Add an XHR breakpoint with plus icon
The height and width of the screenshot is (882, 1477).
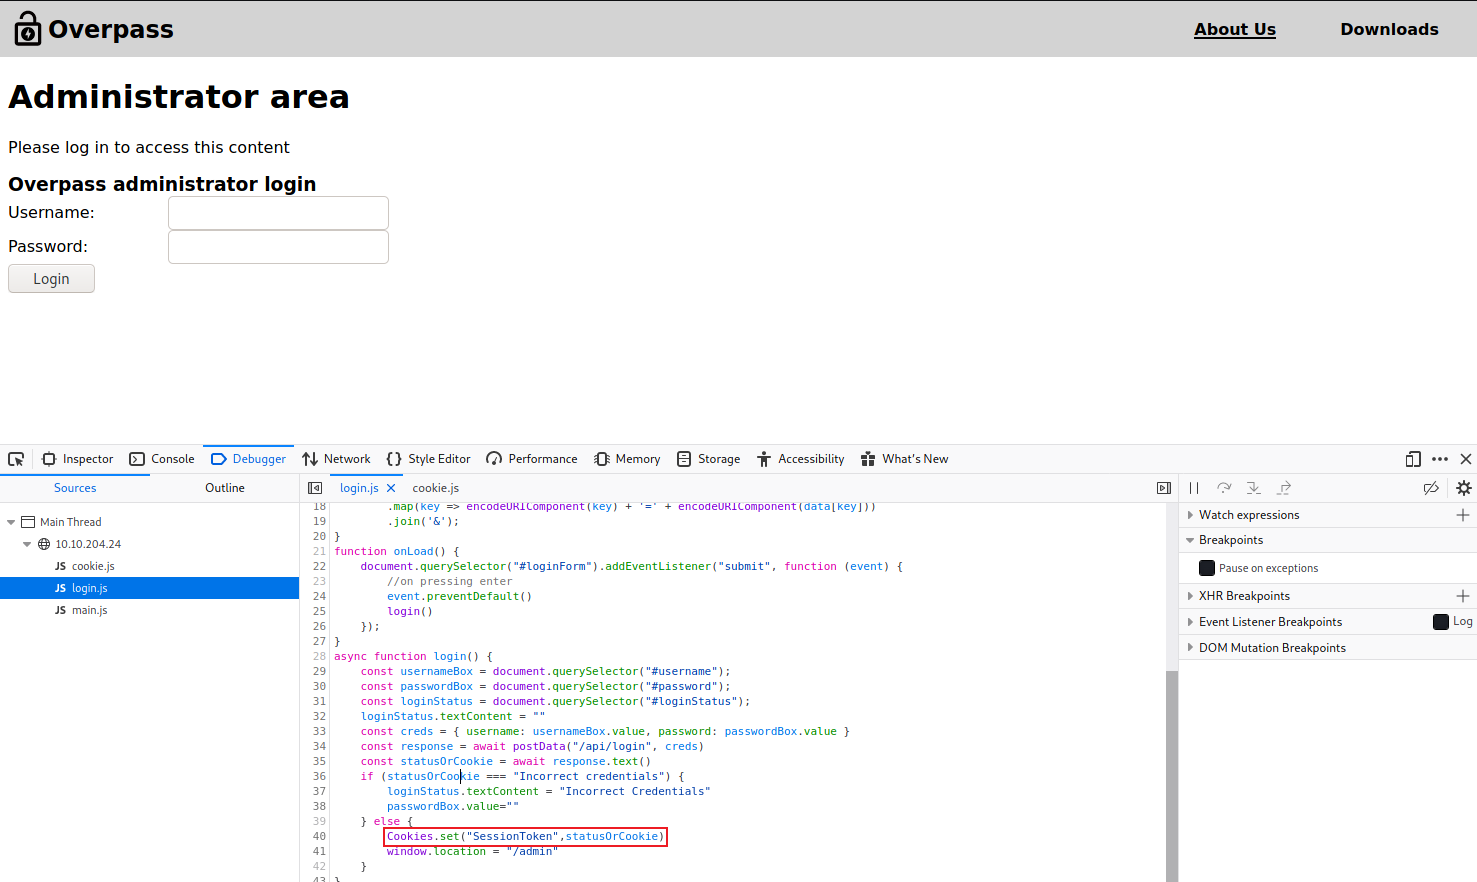click(1463, 596)
